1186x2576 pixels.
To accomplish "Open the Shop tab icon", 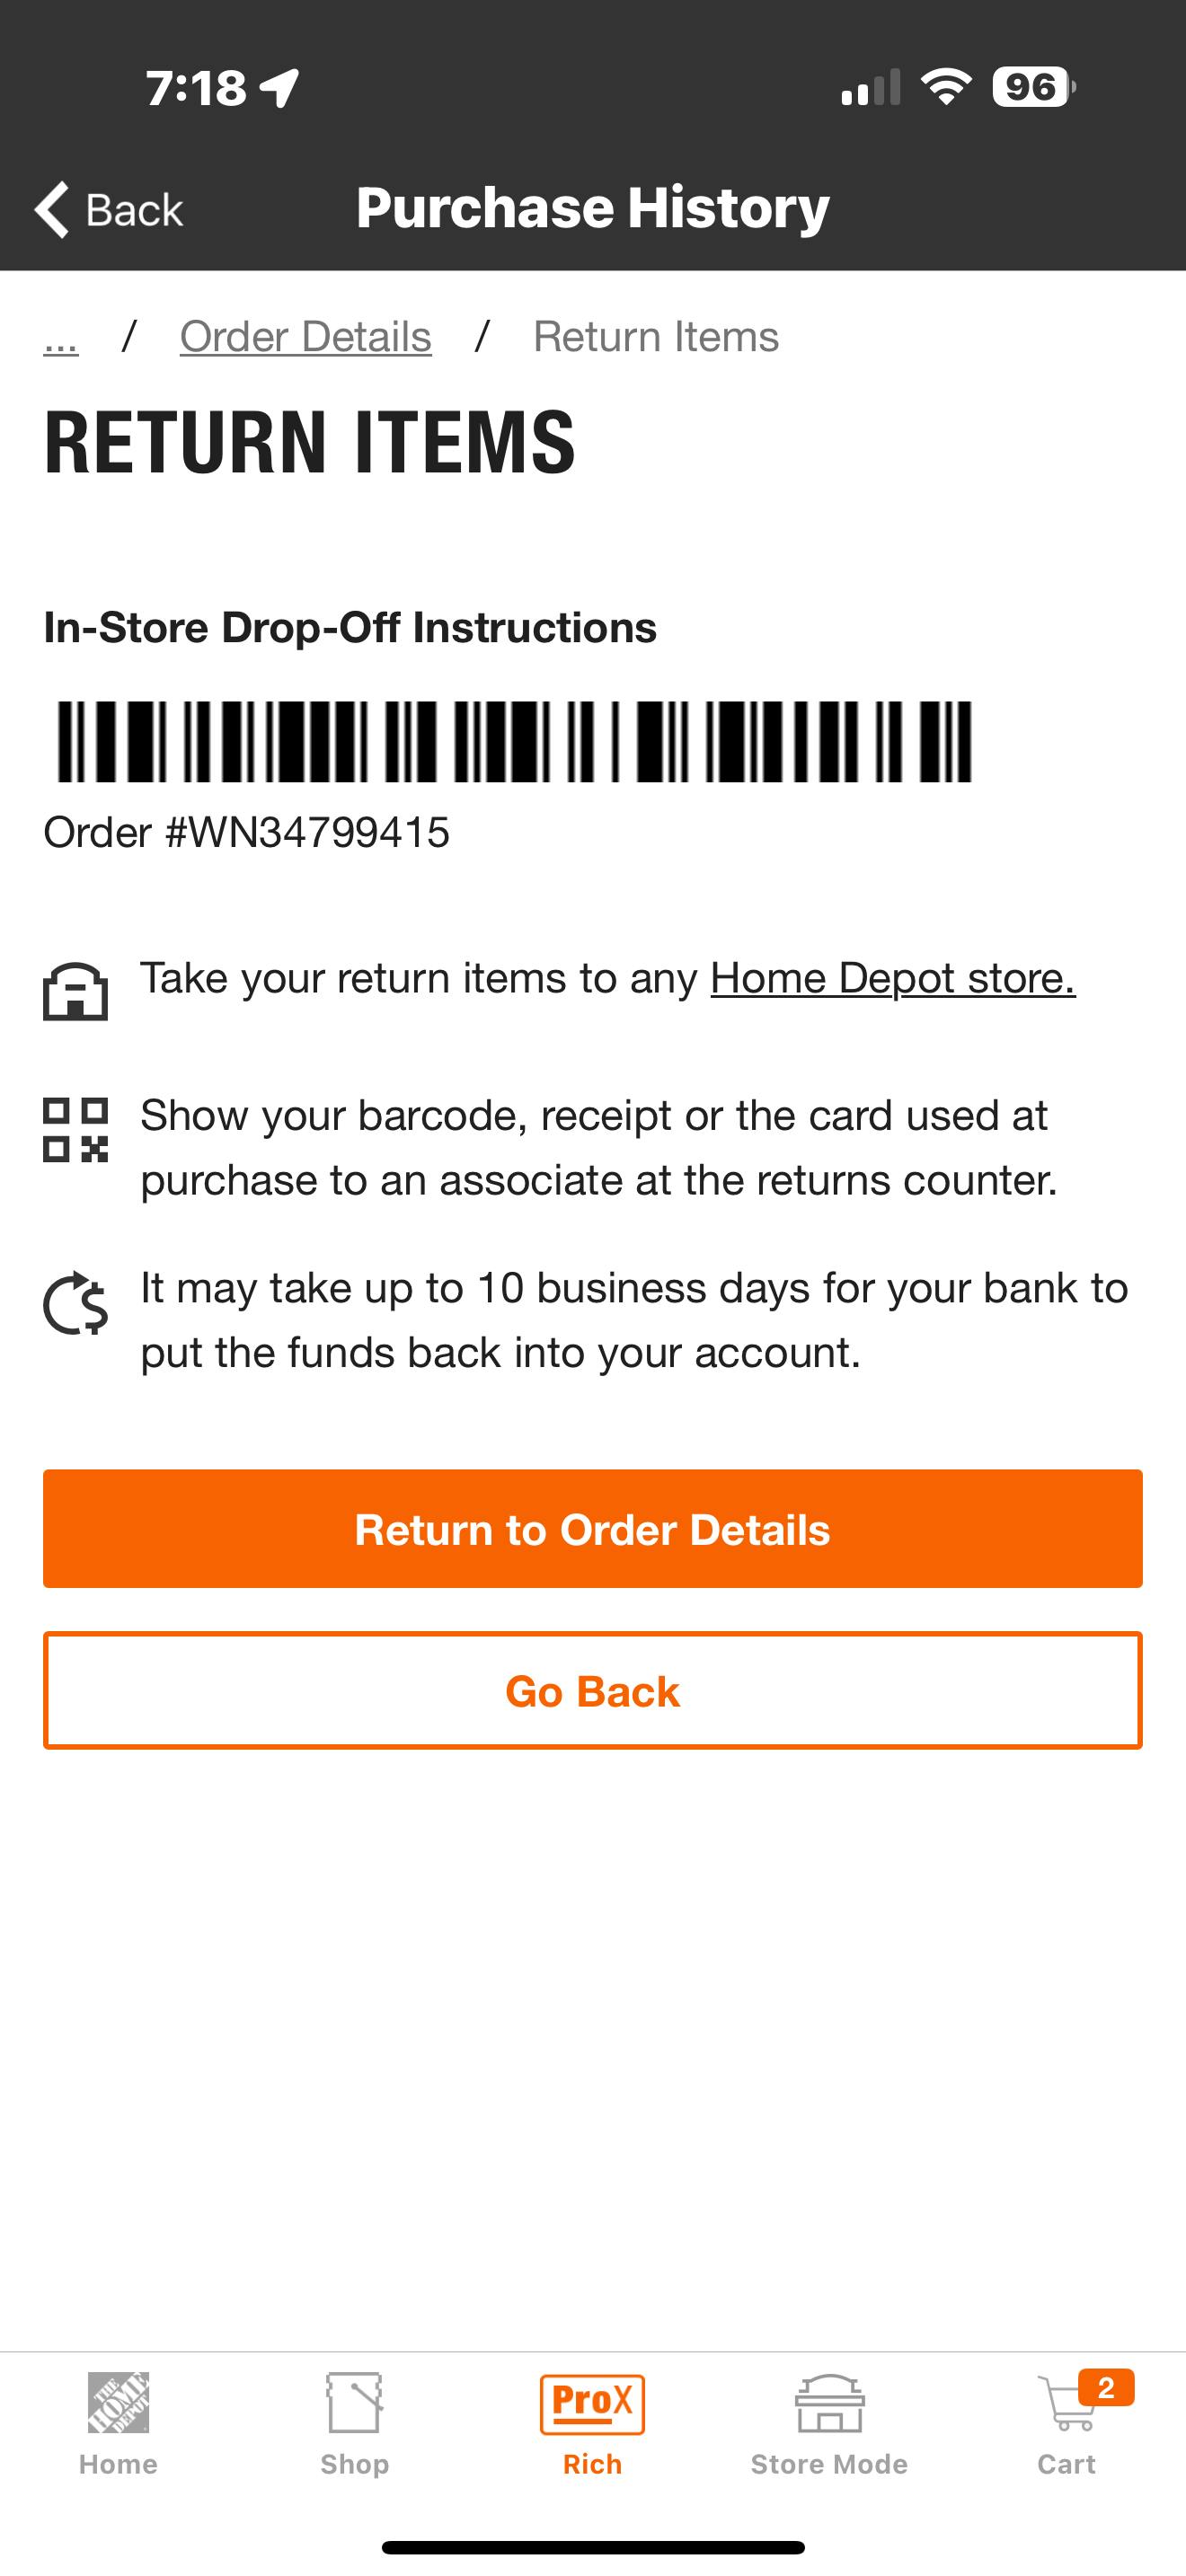I will (x=354, y=2402).
